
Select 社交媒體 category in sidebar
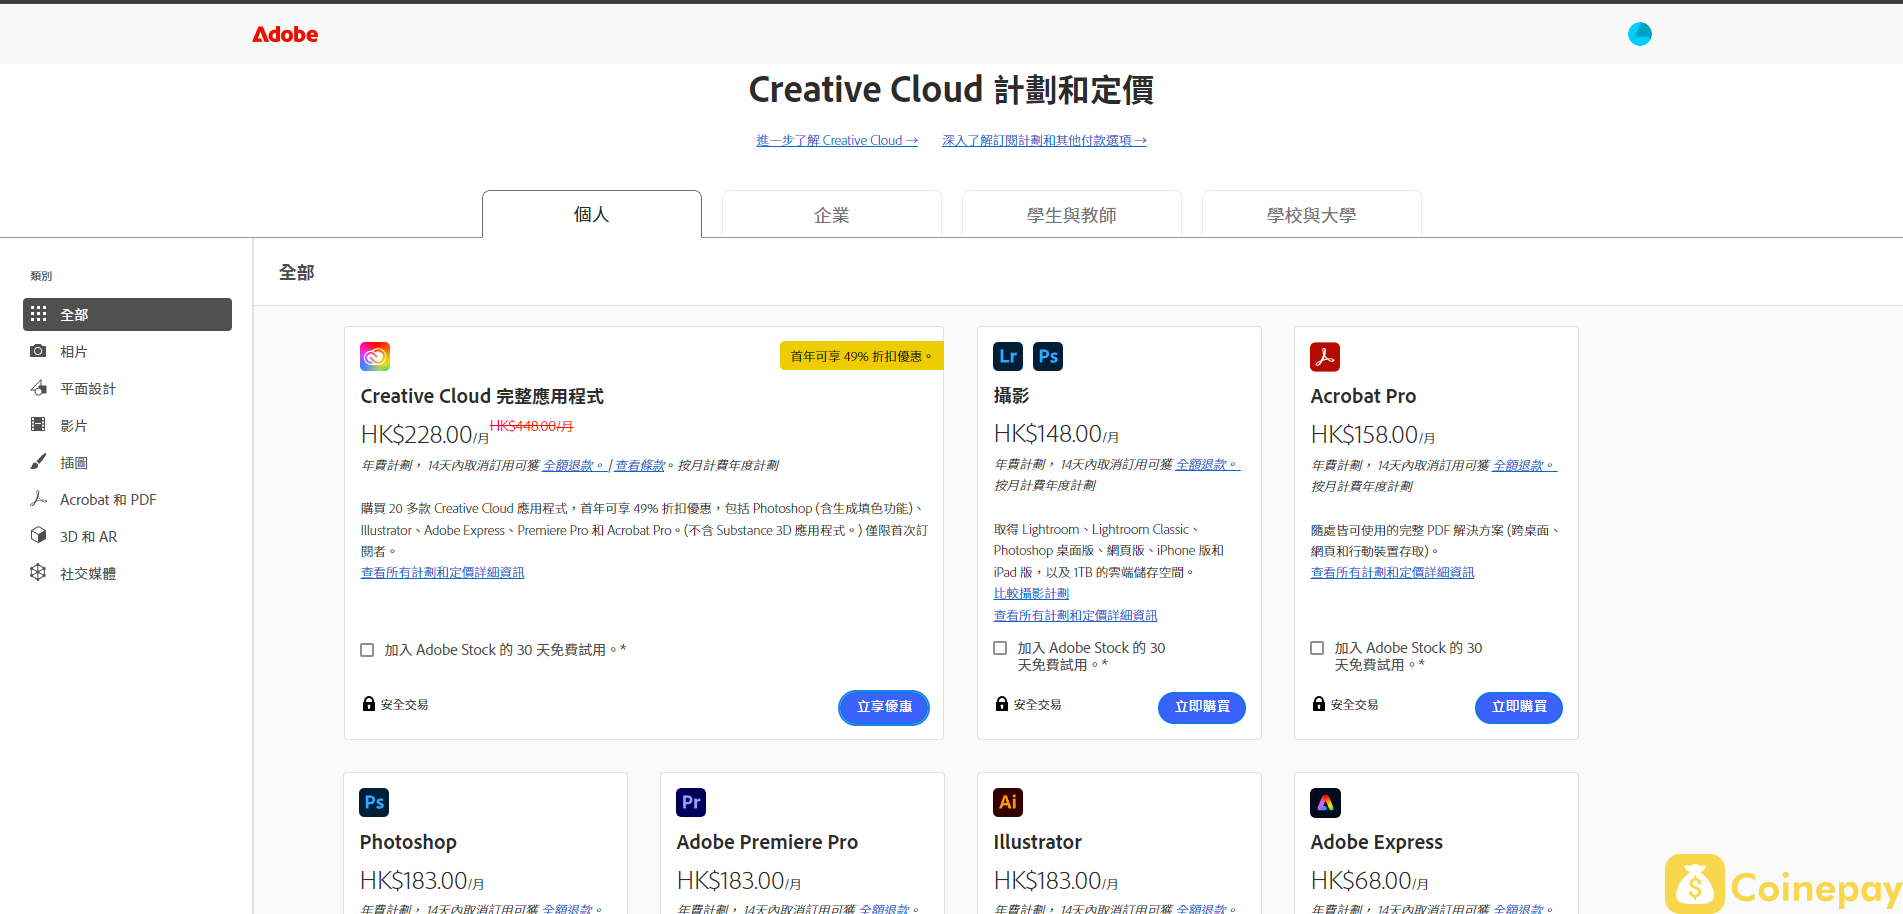click(x=127, y=573)
